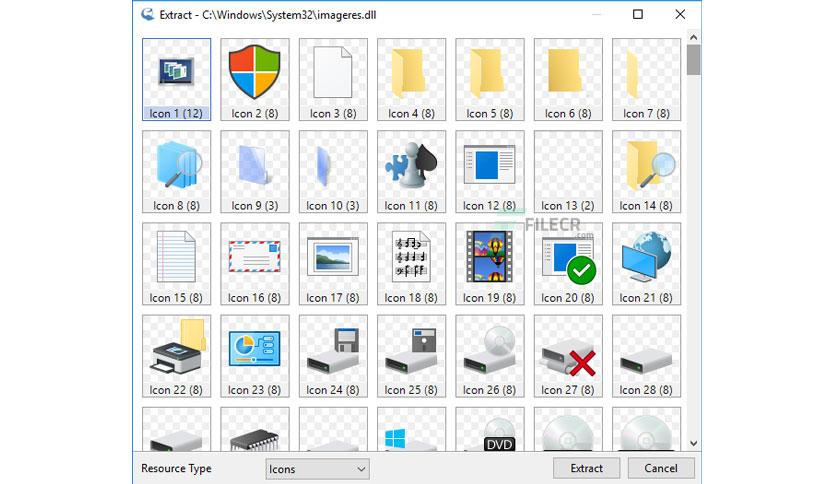
Task: Click the vertical scrollbar thumb
Action: pos(693,60)
